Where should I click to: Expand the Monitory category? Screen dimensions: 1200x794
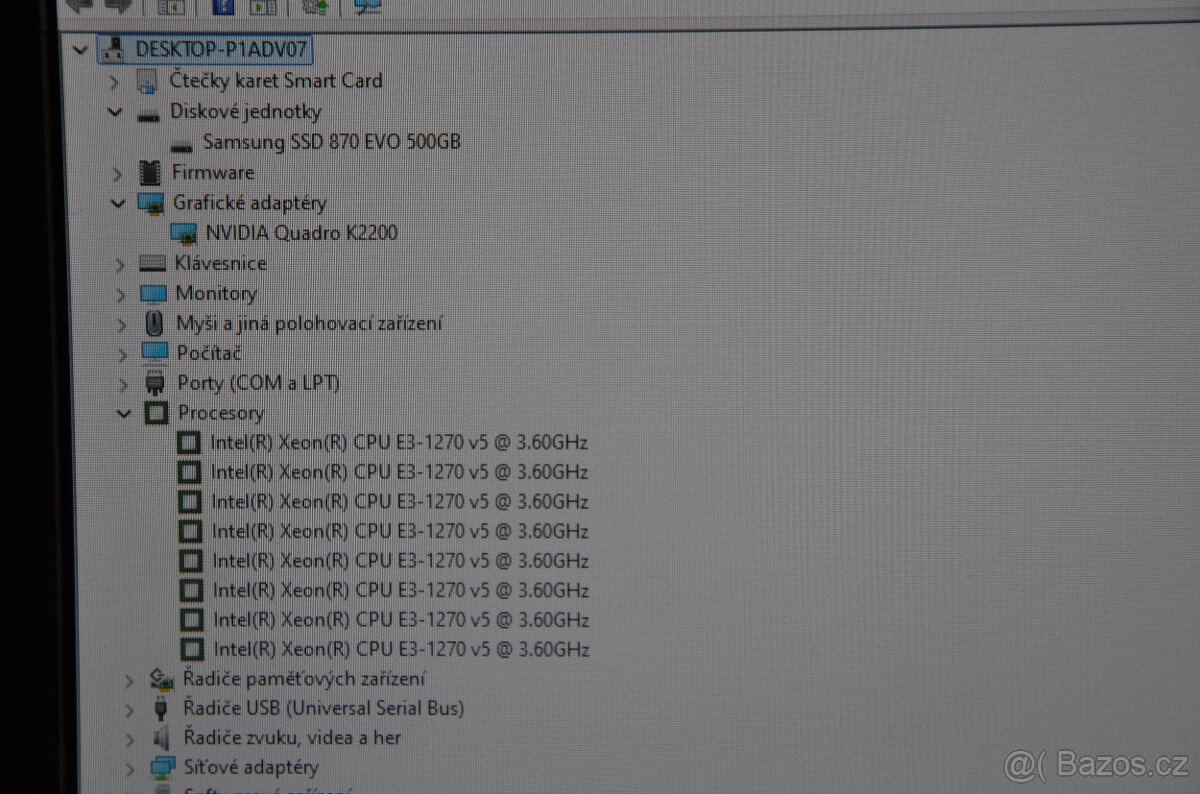click(122, 293)
